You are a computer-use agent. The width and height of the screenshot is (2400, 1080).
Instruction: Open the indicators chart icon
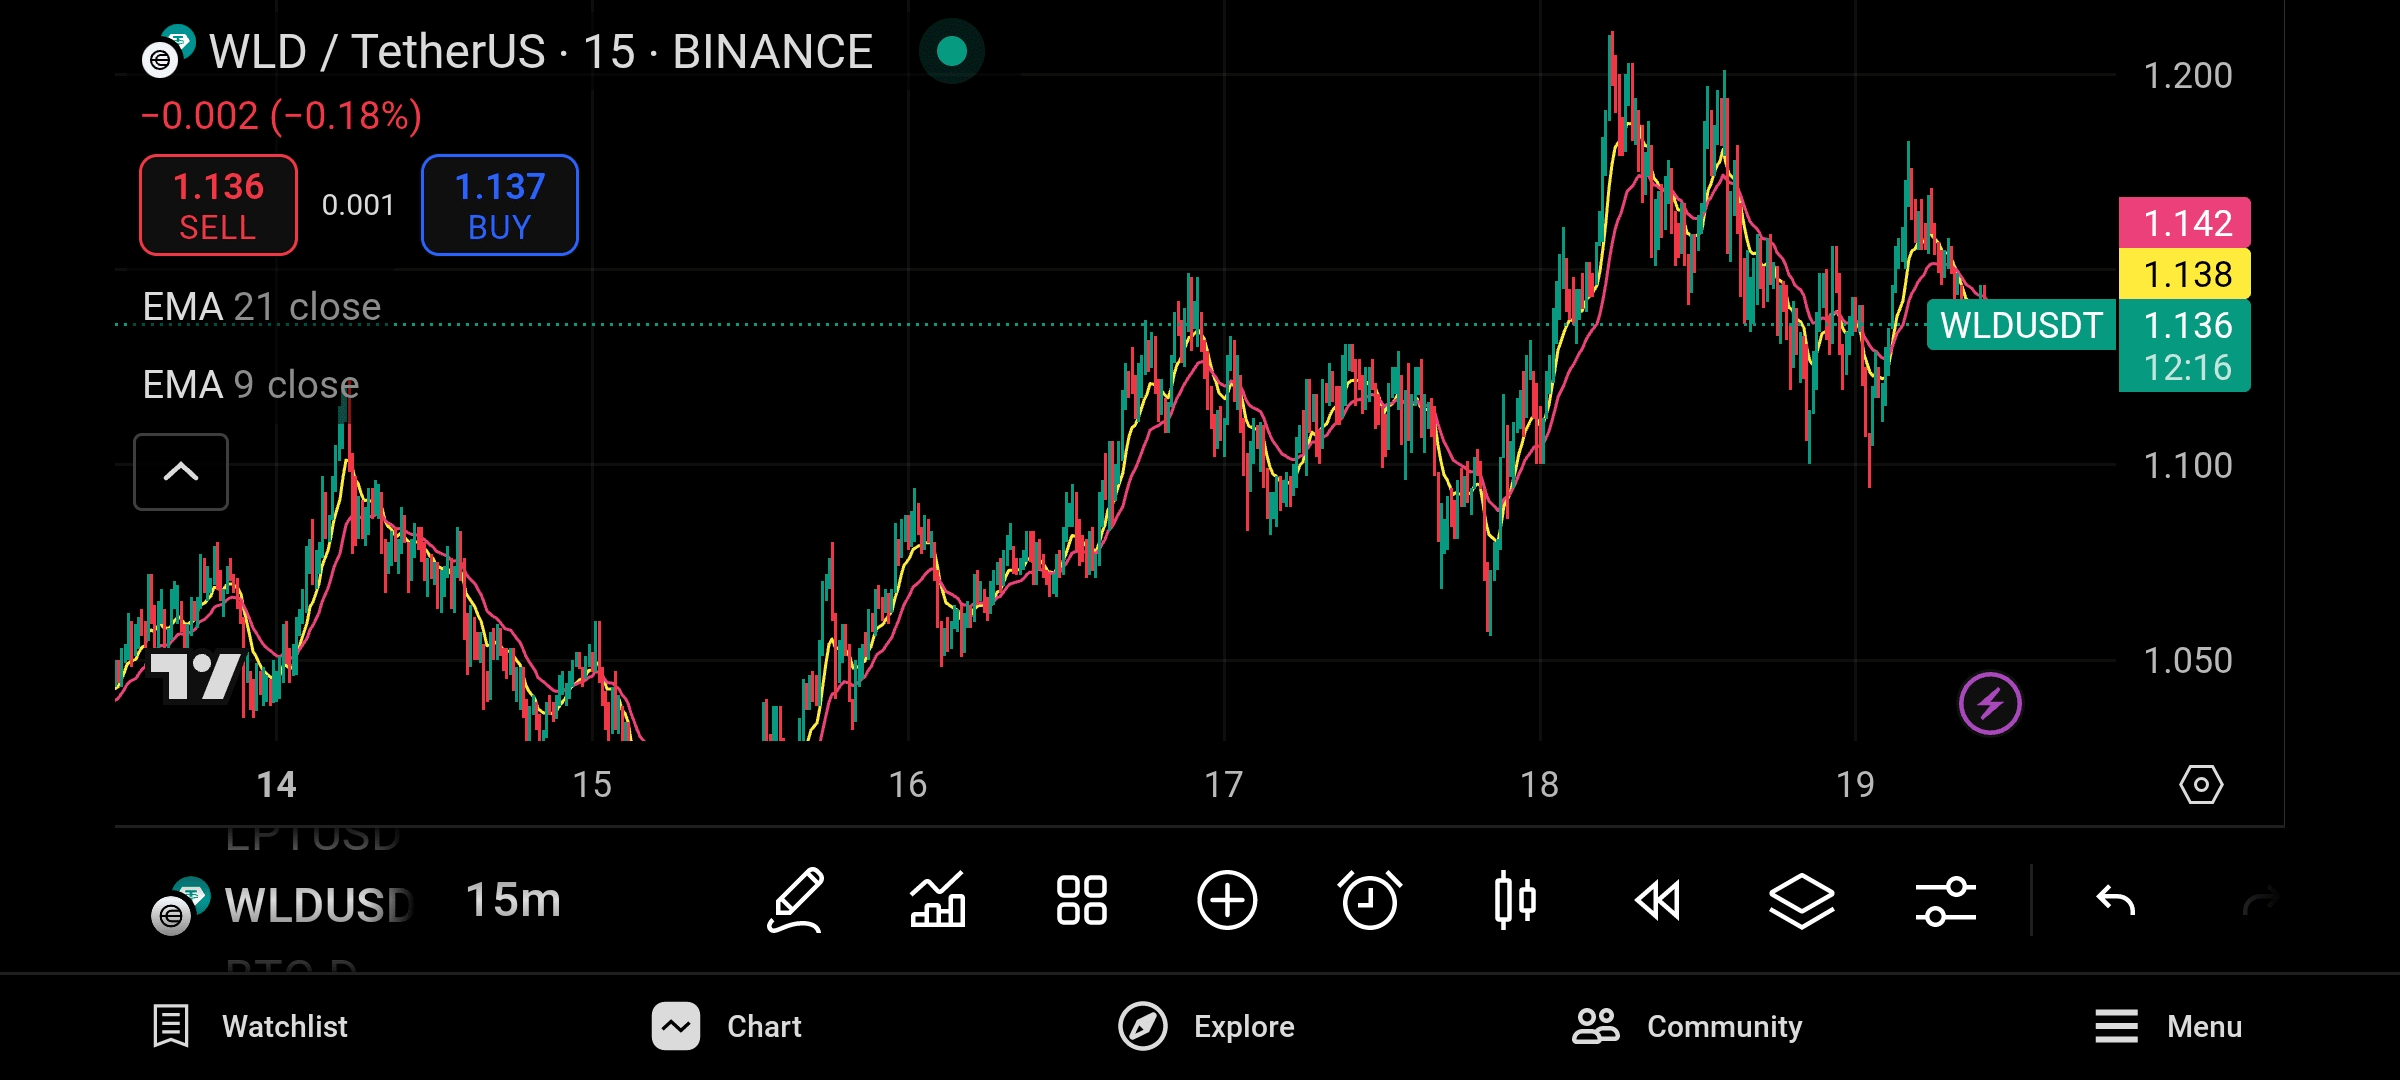click(x=938, y=900)
